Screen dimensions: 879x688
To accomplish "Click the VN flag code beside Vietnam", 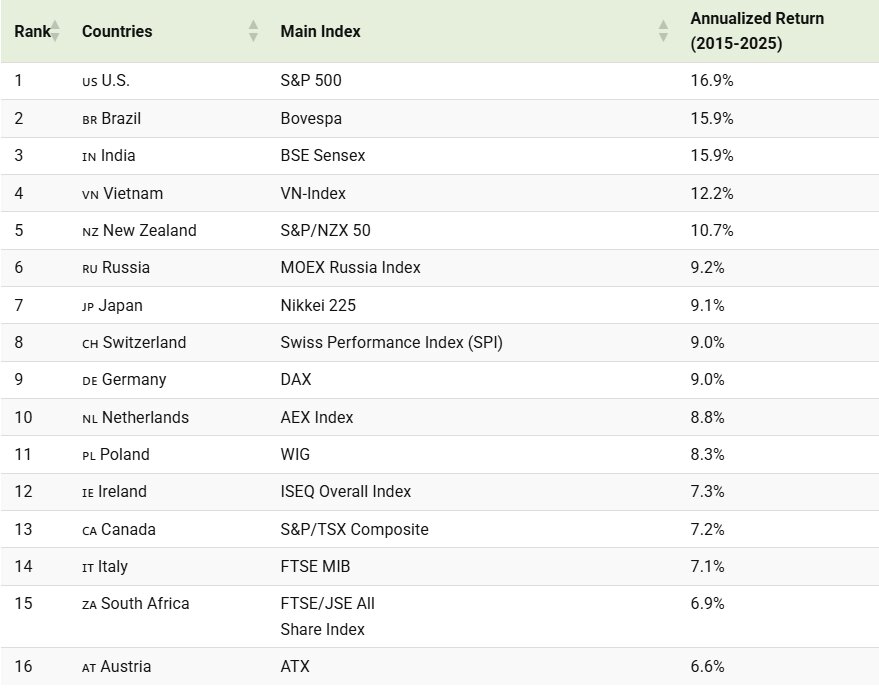I will click(90, 194).
